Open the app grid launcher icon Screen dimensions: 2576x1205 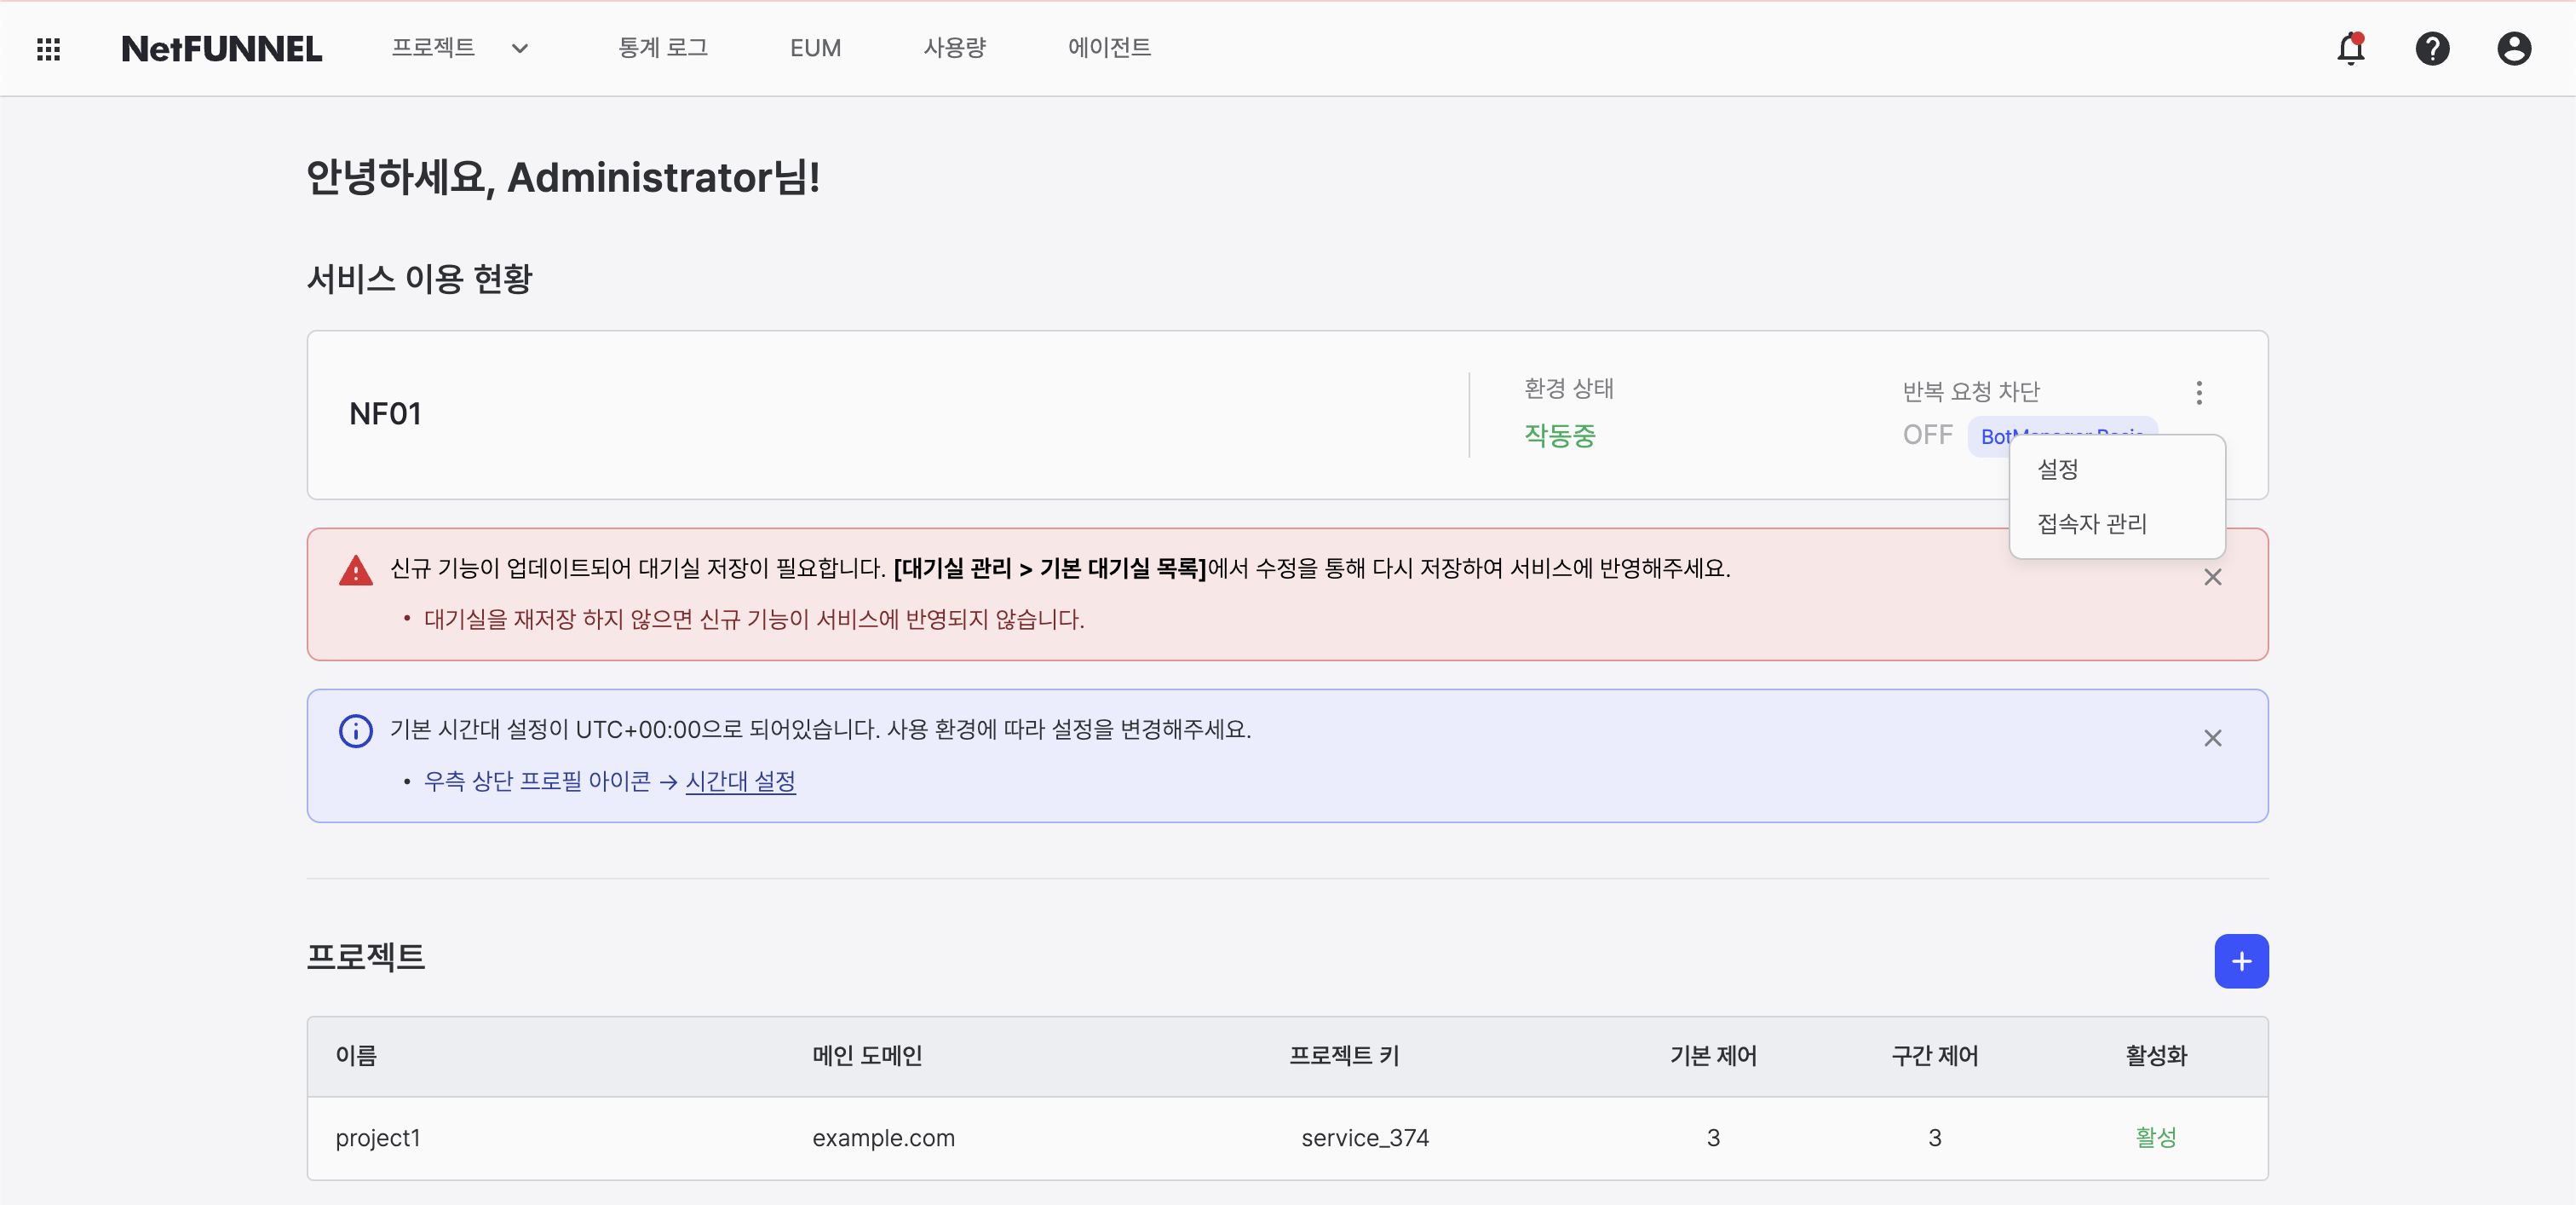(x=47, y=48)
